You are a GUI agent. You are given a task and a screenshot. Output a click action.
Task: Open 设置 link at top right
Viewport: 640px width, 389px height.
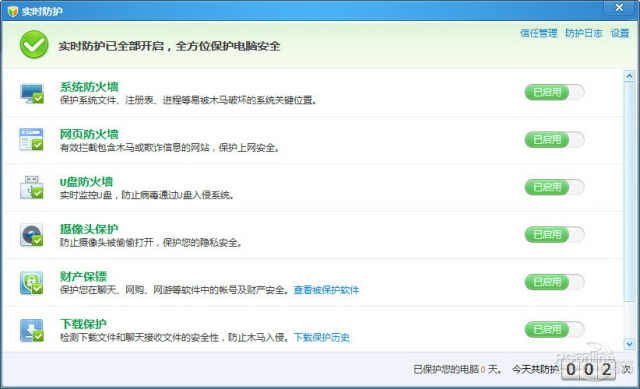(620, 33)
